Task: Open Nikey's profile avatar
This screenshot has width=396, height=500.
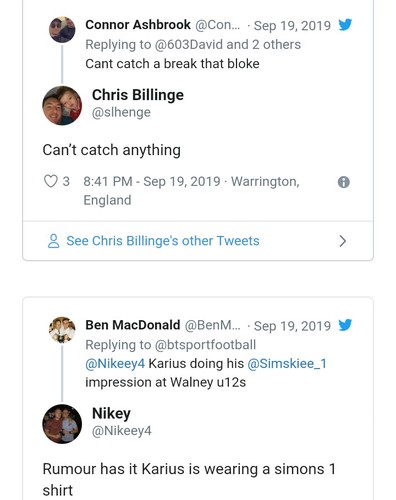Action: [62, 424]
